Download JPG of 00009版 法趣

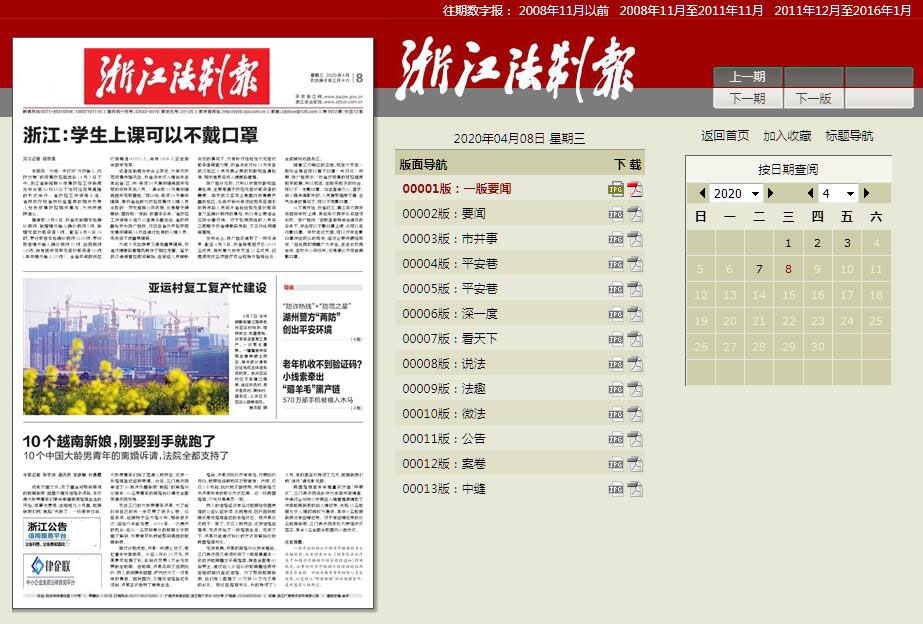point(616,389)
